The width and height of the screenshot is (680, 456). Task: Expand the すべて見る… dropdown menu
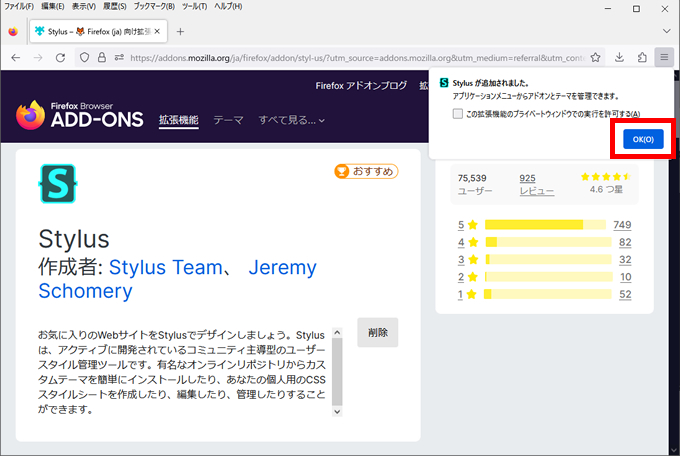[x=291, y=120]
